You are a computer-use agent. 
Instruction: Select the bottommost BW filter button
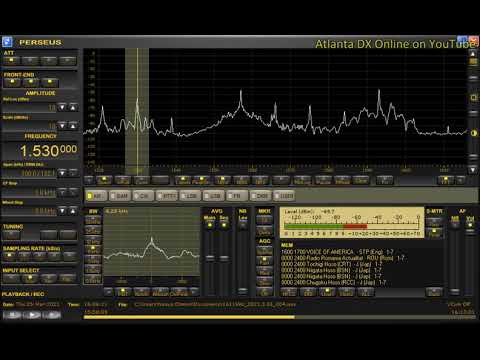pyautogui.click(x=93, y=279)
